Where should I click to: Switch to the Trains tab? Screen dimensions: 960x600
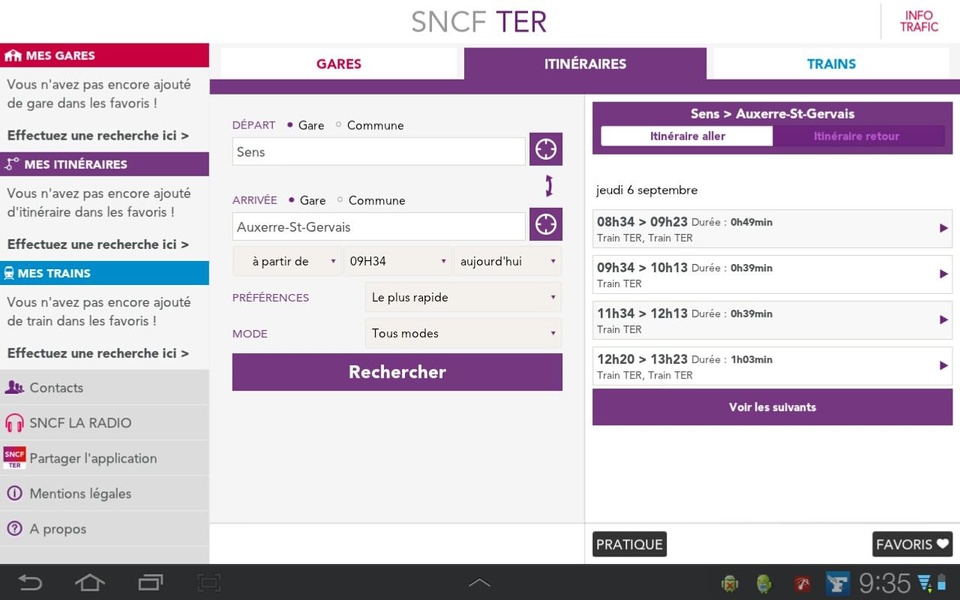(x=831, y=64)
